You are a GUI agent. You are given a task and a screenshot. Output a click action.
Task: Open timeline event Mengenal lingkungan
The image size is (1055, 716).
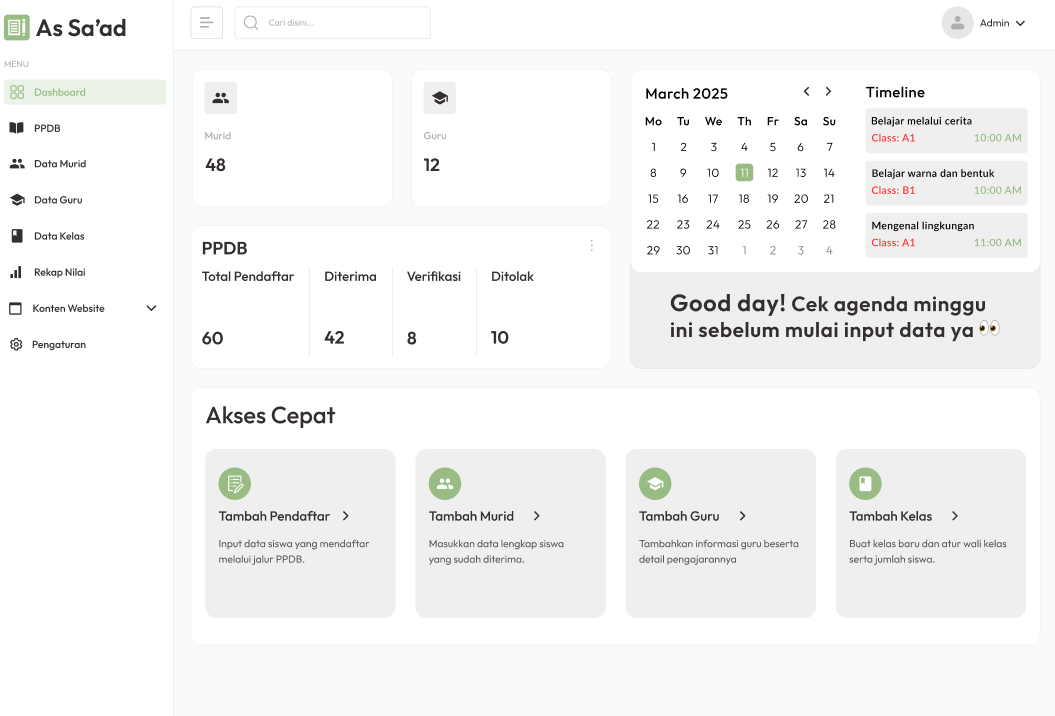click(946, 235)
